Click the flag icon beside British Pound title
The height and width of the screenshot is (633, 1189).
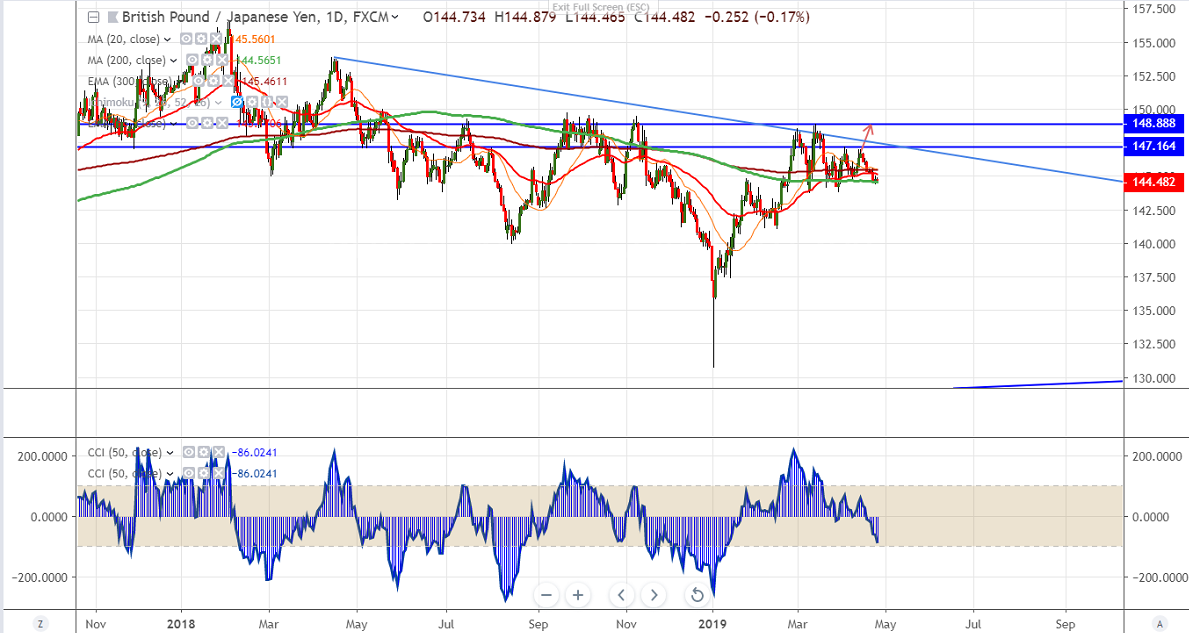(x=112, y=17)
